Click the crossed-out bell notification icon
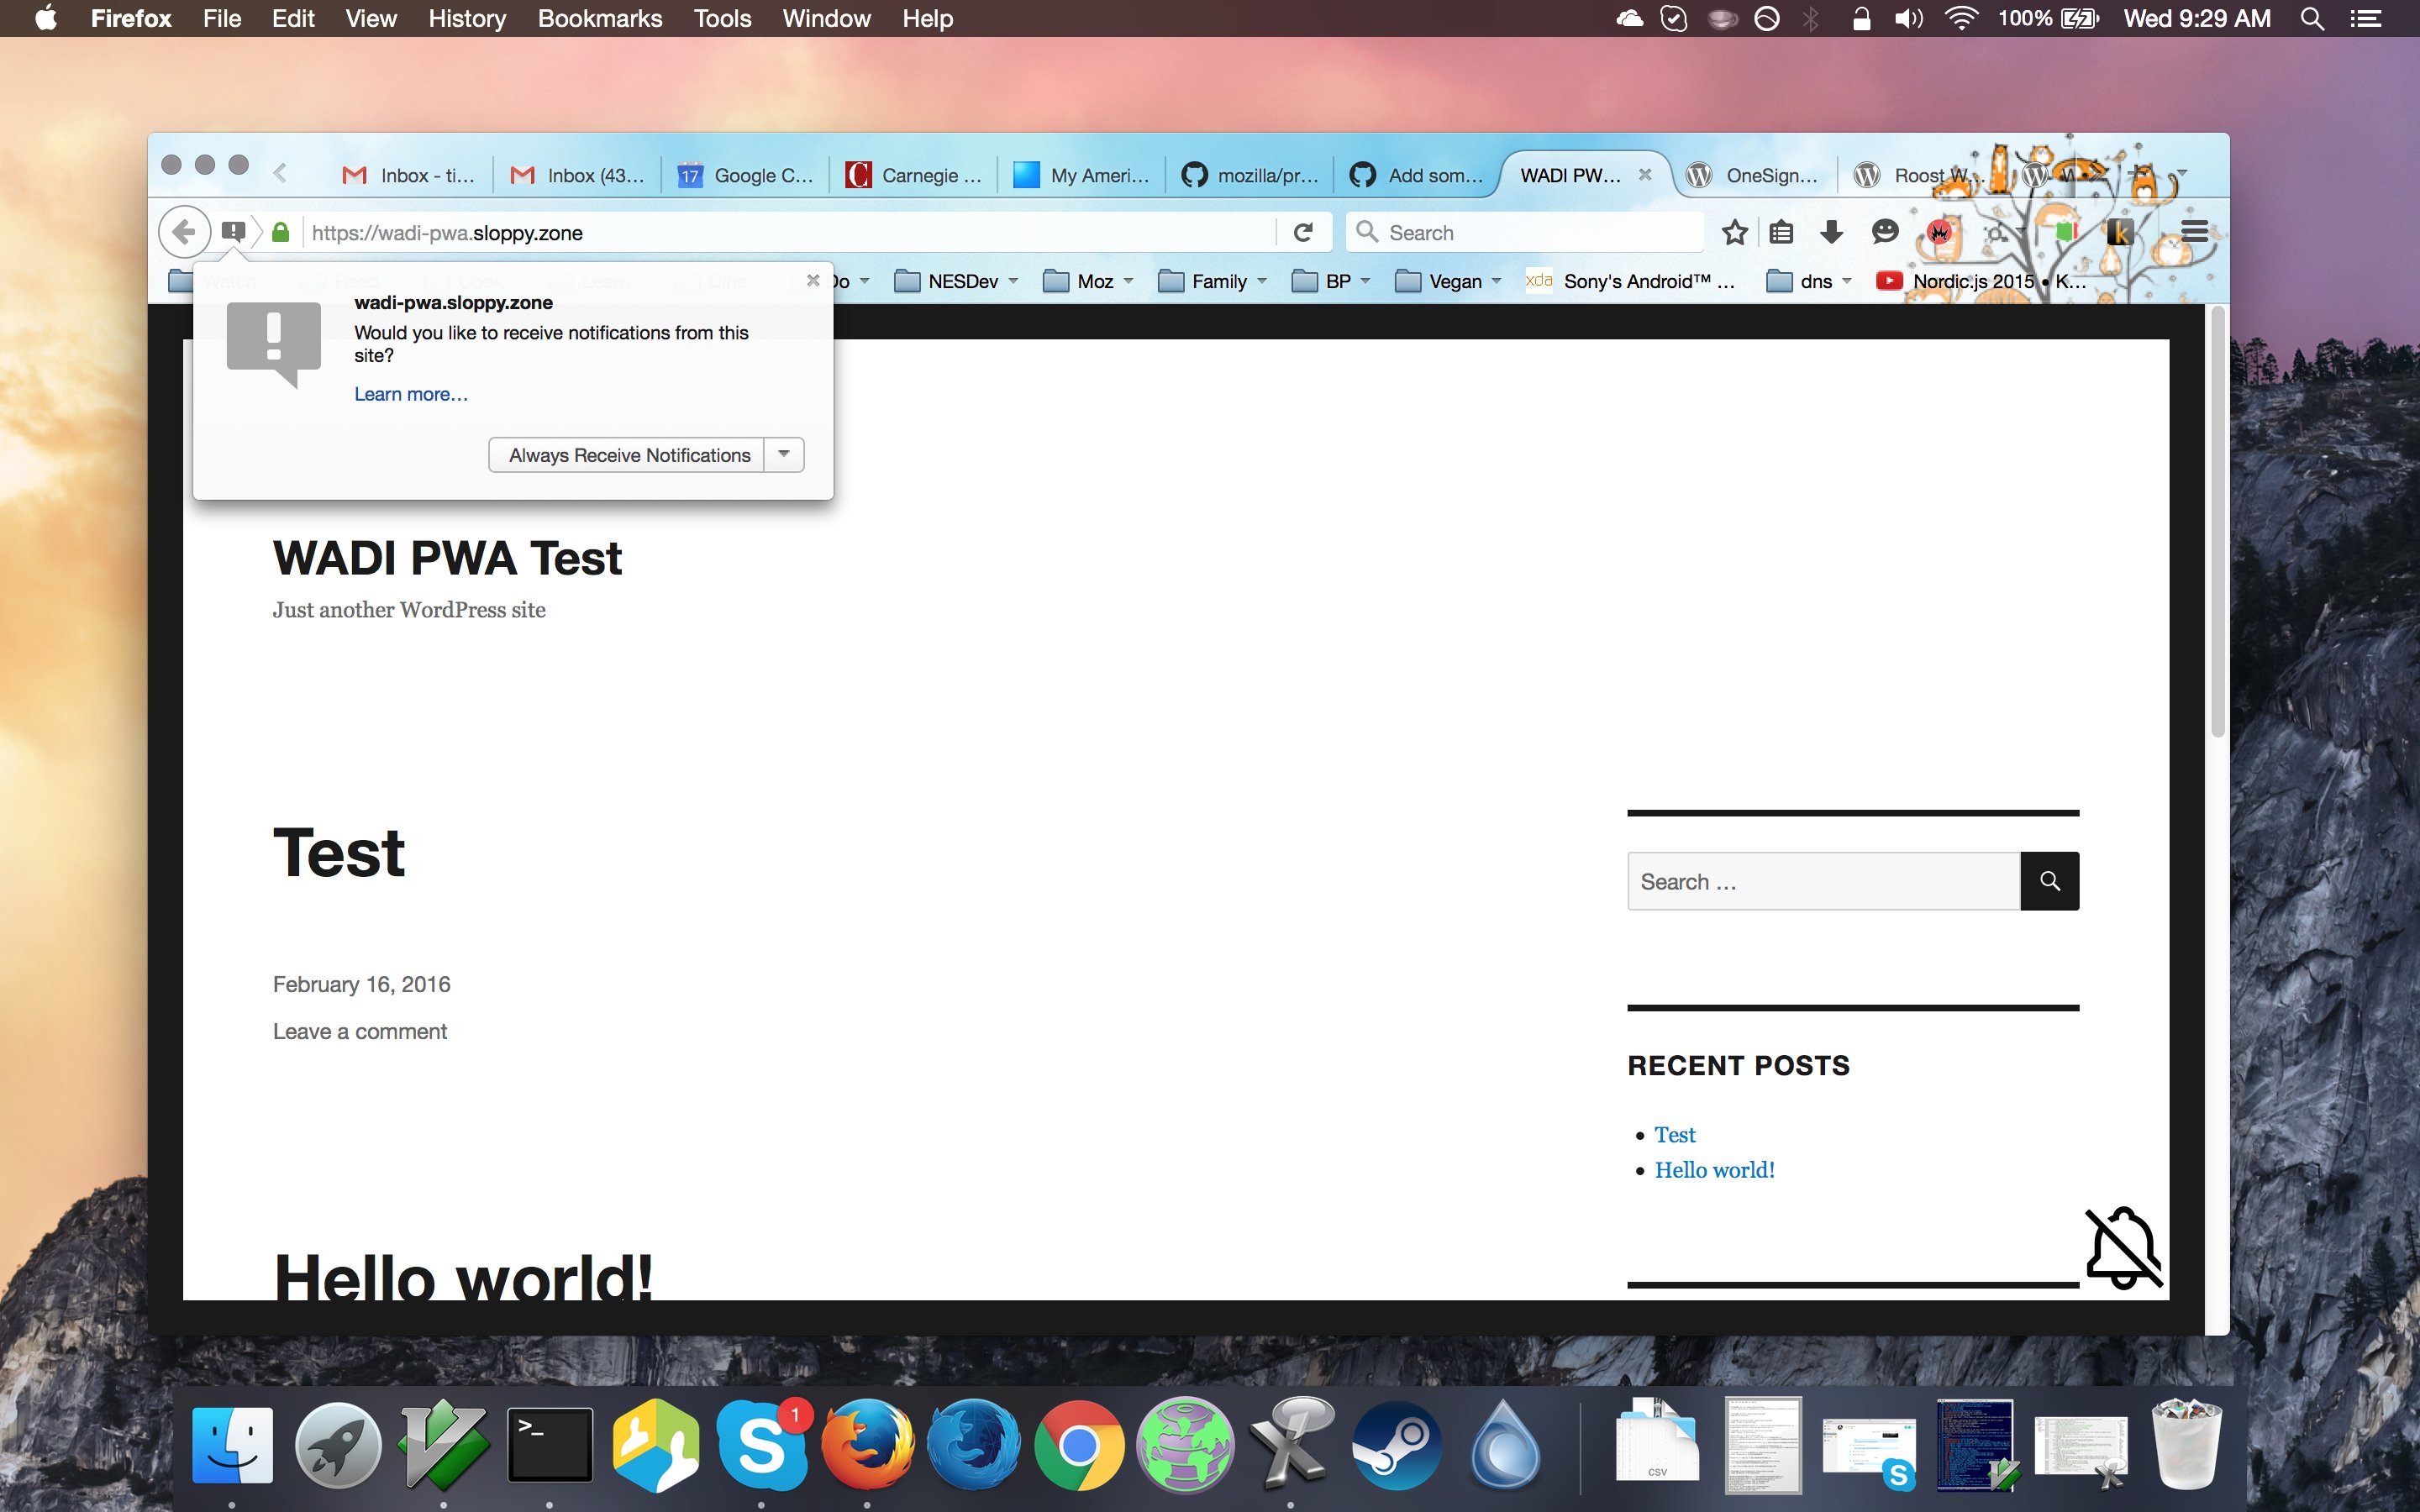Viewport: 2420px width, 1512px height. [x=2124, y=1248]
